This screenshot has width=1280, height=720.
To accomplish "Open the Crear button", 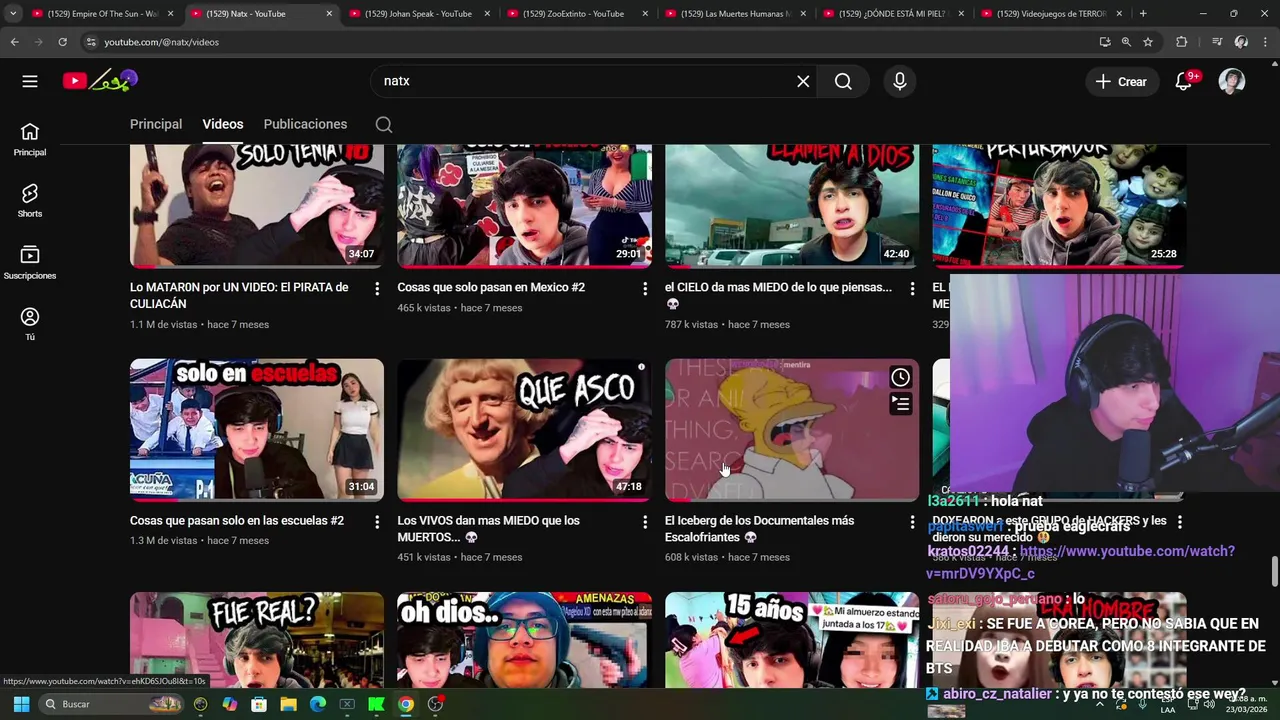I will click(x=1121, y=82).
